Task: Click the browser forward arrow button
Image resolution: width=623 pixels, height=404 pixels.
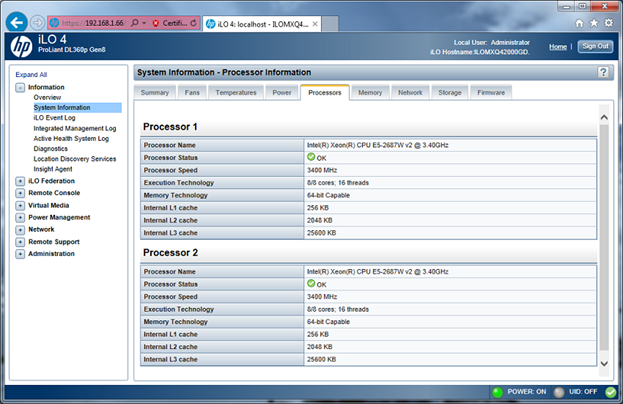Action: pyautogui.click(x=38, y=23)
